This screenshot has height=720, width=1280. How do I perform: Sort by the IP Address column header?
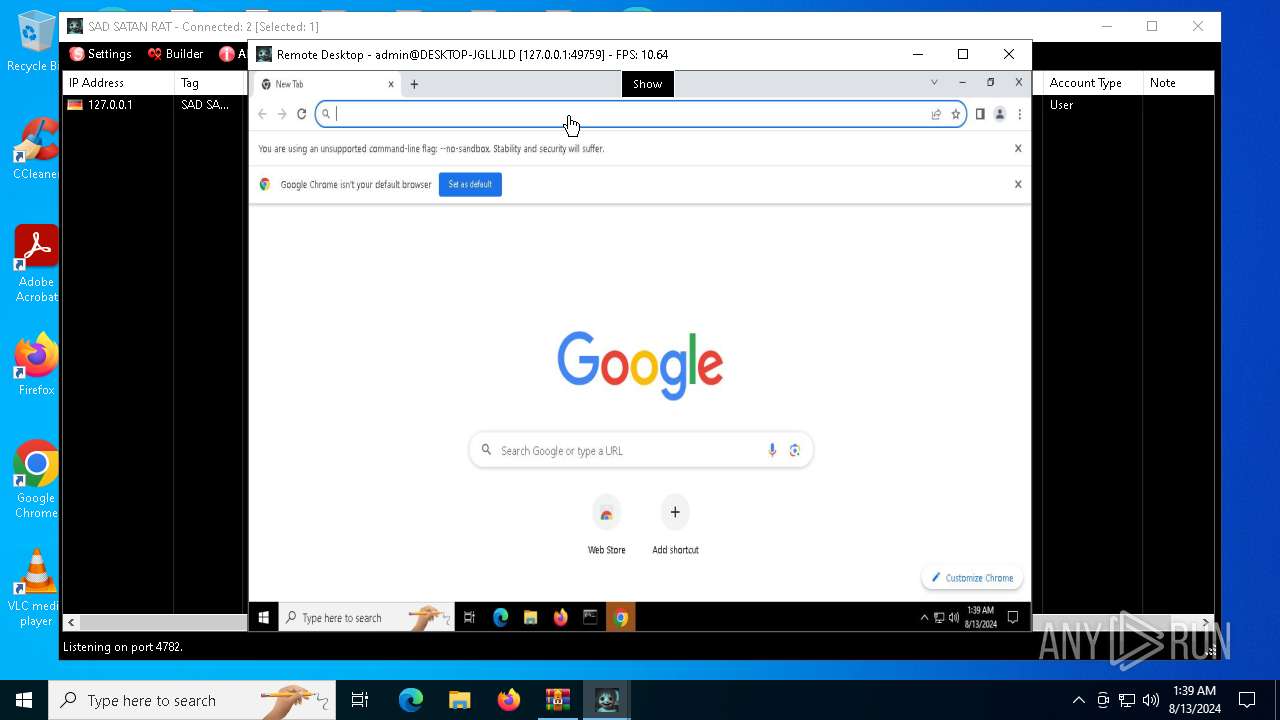[x=118, y=83]
